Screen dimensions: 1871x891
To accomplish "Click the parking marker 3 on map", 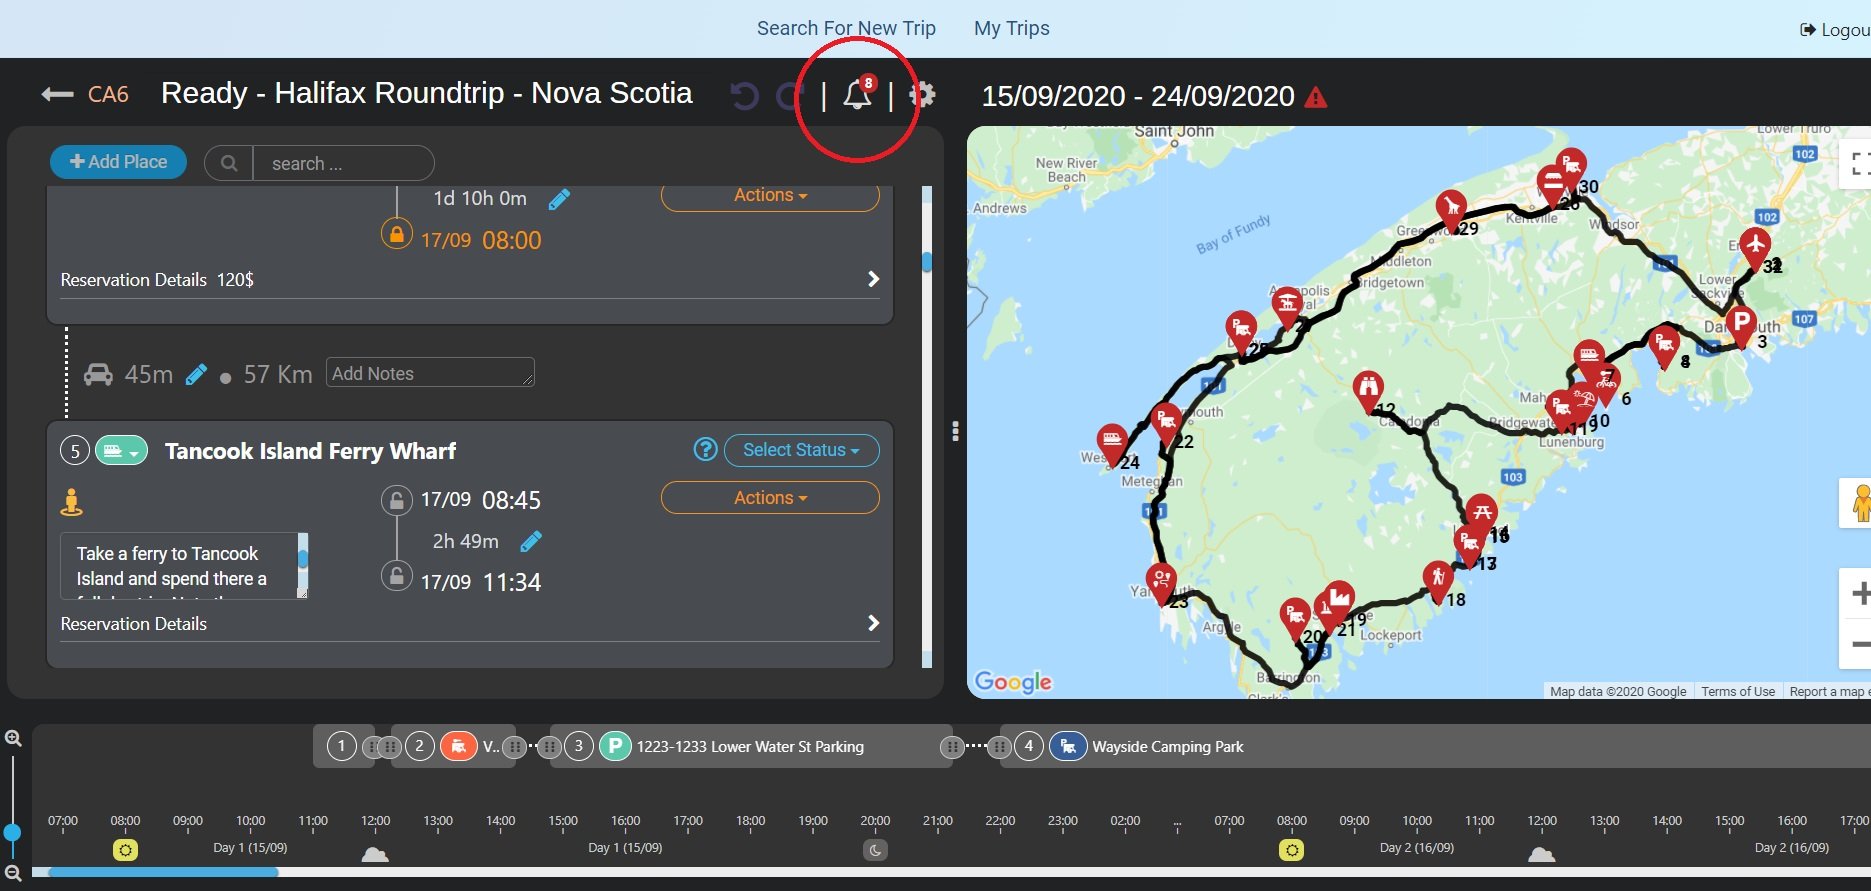I will (x=1741, y=324).
